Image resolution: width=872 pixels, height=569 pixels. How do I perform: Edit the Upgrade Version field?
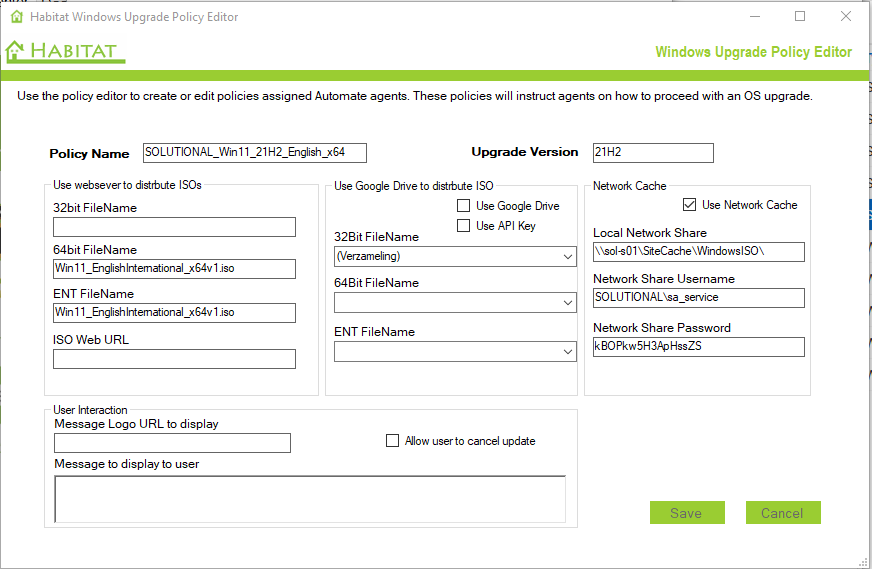click(653, 152)
